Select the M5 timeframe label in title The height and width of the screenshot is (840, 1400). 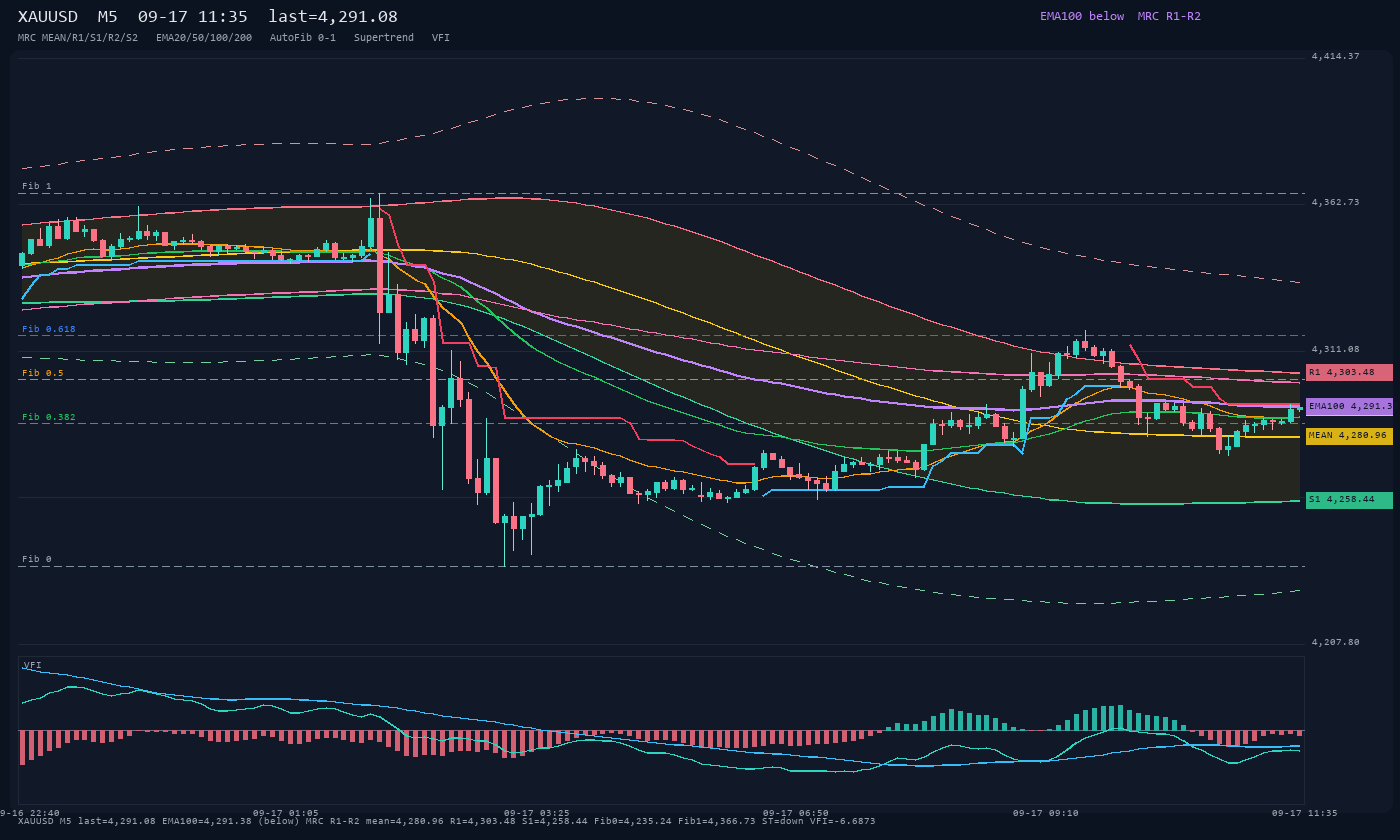pyautogui.click(x=107, y=17)
